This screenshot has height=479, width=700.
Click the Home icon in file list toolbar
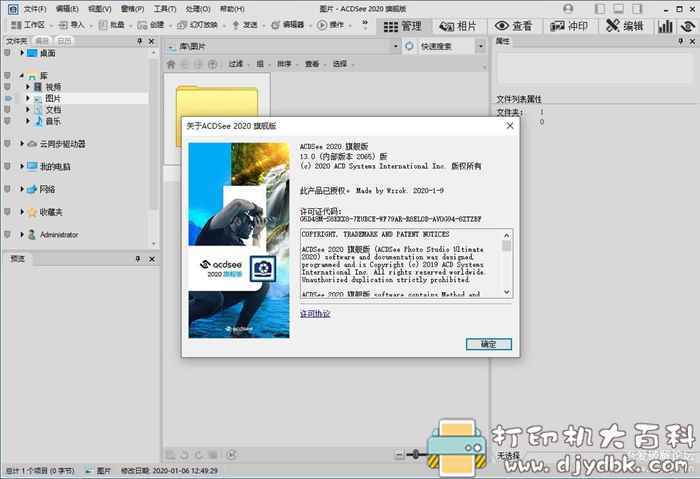click(x=171, y=64)
